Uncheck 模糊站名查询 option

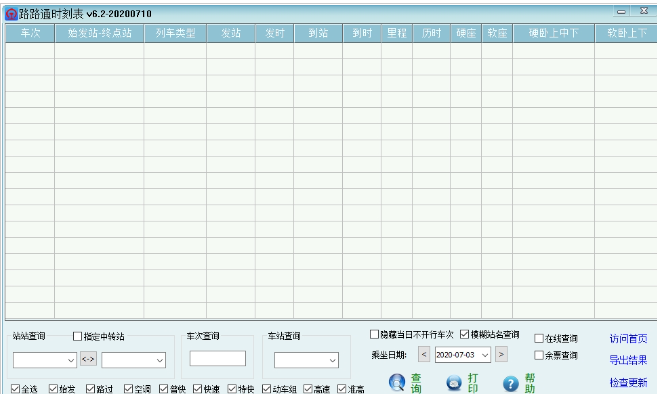click(x=464, y=334)
